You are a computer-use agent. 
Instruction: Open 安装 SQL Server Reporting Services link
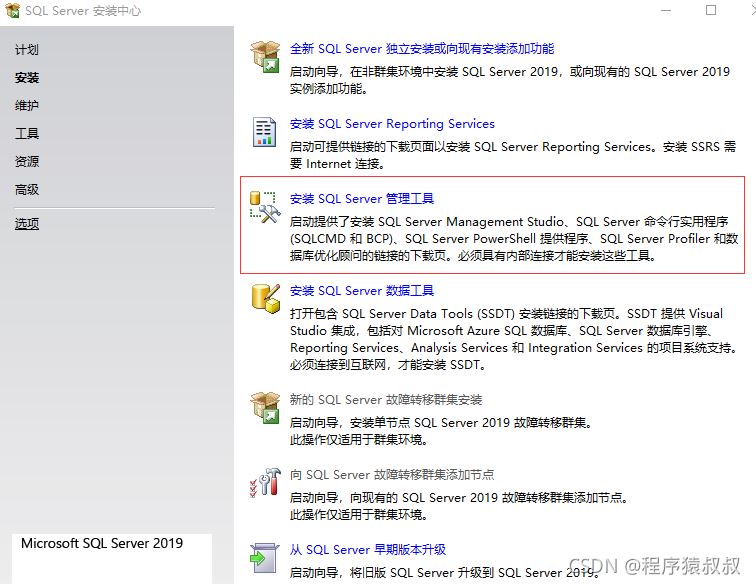pyautogui.click(x=392, y=124)
